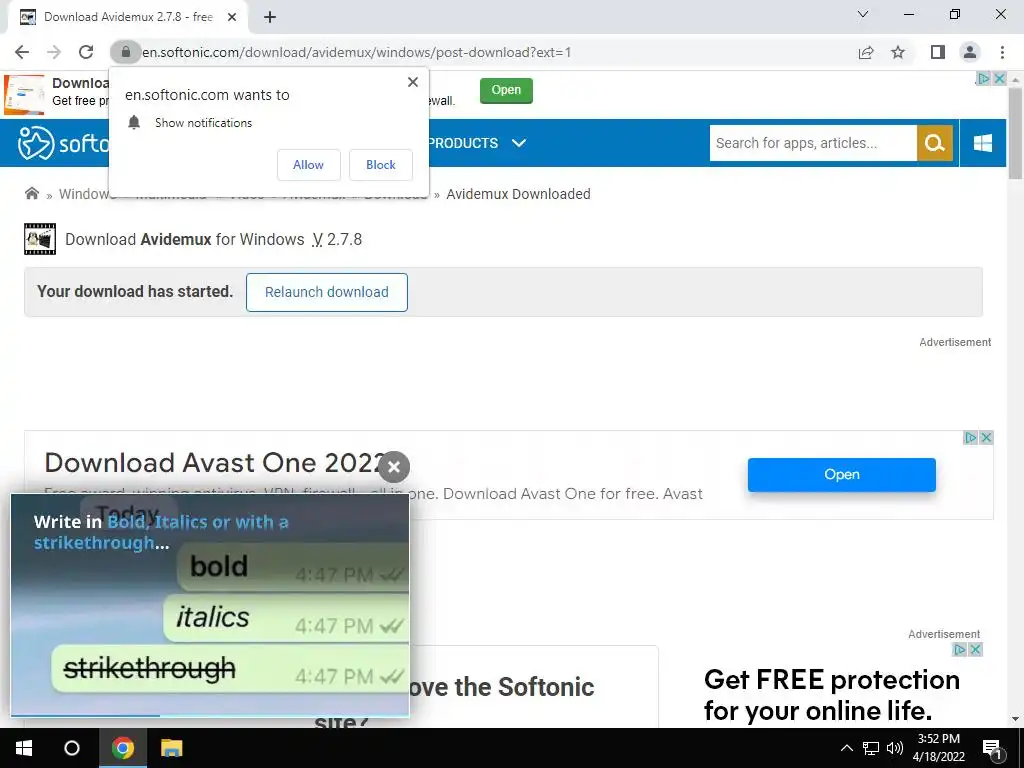Screen dimensions: 1024x768
Task: Click Get FREE protection ad text
Action: coord(831,695)
